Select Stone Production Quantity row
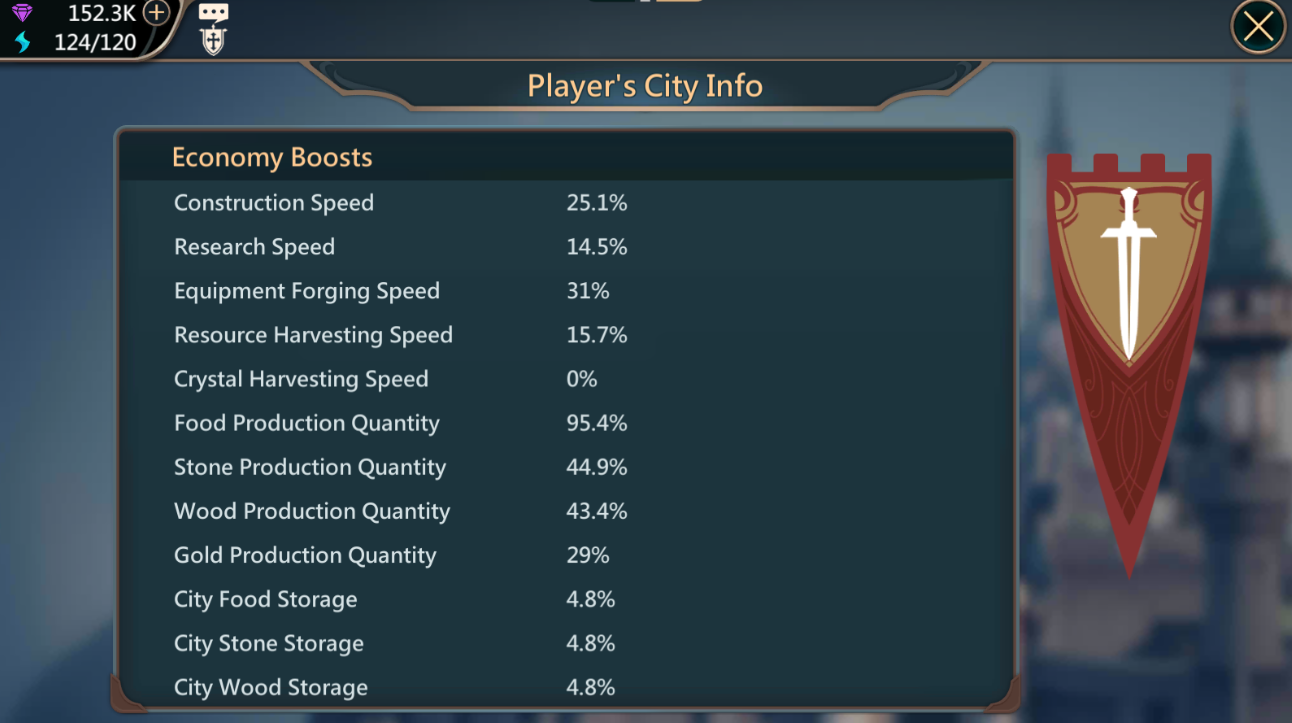 click(566, 467)
